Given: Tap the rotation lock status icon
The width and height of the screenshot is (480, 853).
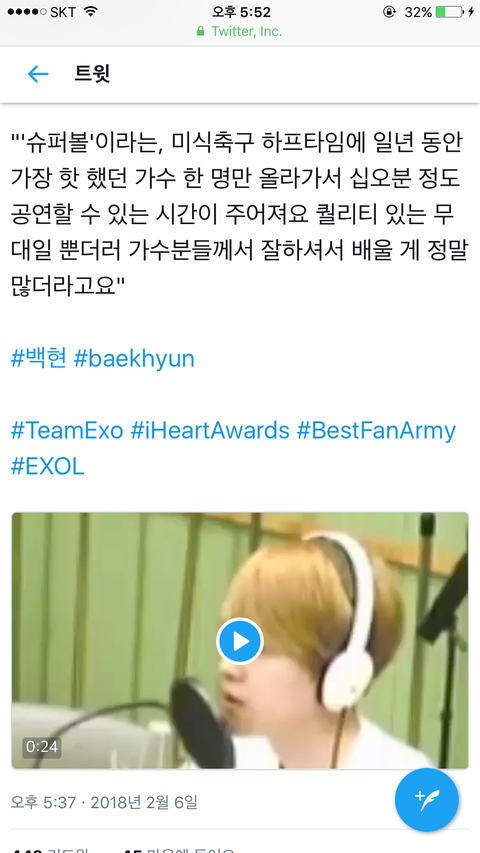Looking at the screenshot, I should pyautogui.click(x=389, y=12).
